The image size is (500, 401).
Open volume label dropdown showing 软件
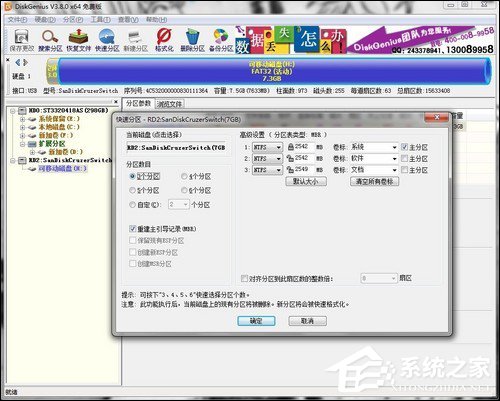click(x=394, y=159)
